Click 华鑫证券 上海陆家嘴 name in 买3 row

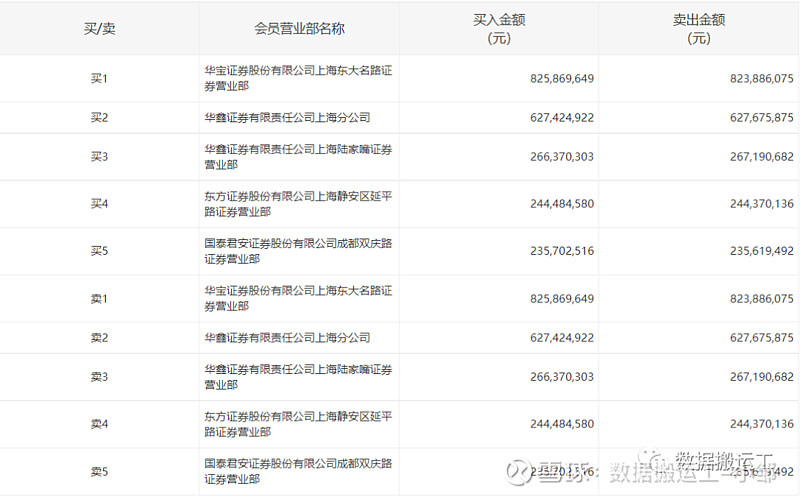click(298, 157)
